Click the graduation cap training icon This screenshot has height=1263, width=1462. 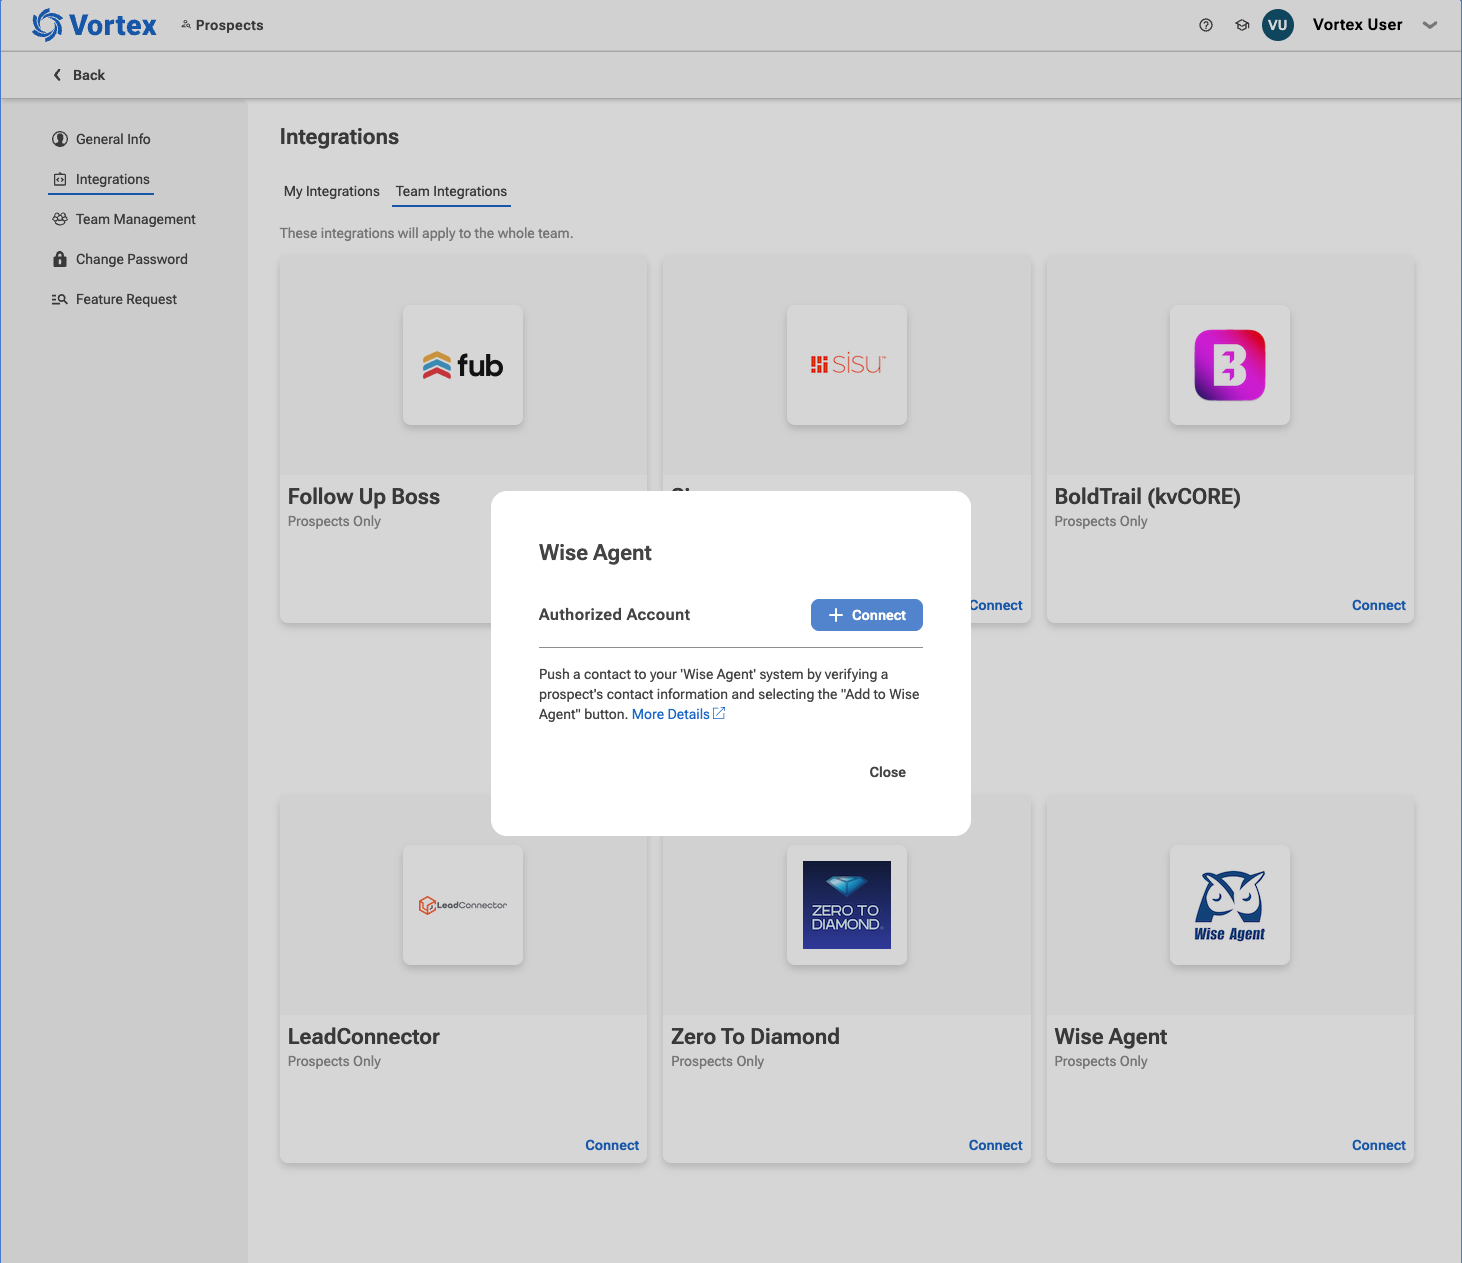(x=1242, y=25)
